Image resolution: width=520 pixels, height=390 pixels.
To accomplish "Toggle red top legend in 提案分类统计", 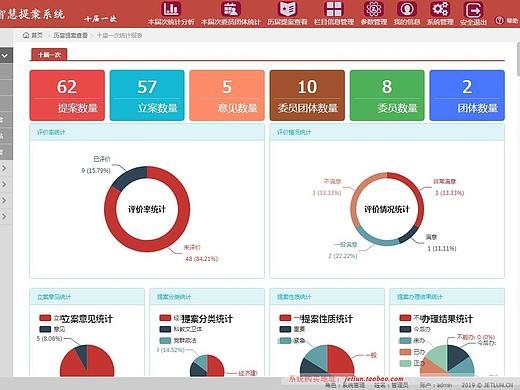I will coord(165,318).
